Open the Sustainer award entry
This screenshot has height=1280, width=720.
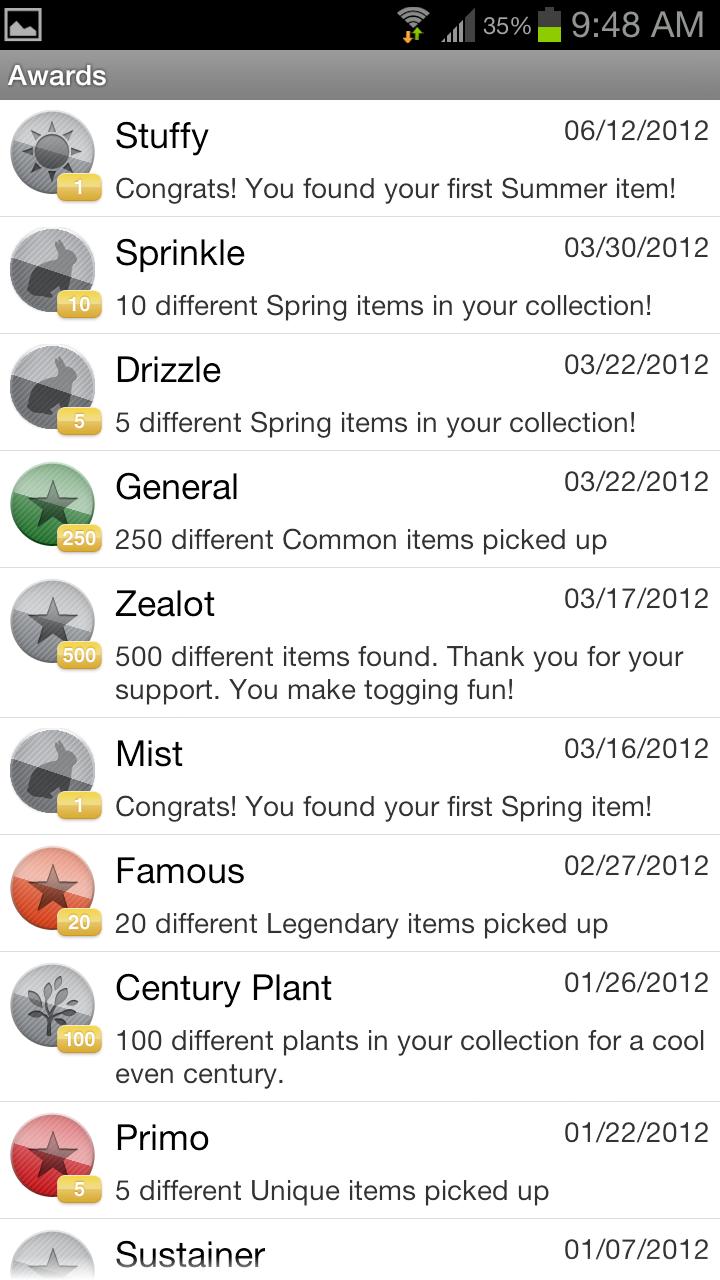(360, 1249)
